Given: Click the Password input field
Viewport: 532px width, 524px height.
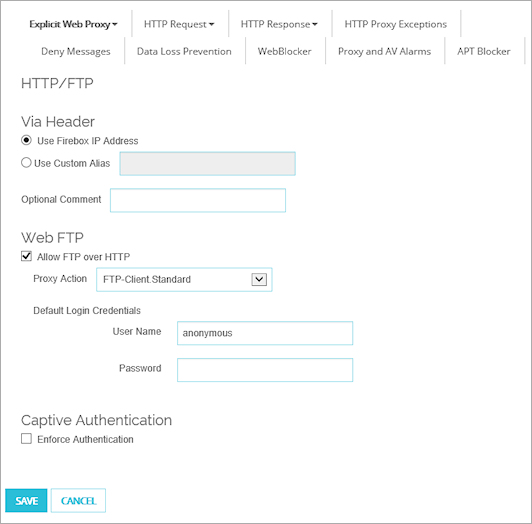Looking at the screenshot, I should click(265, 370).
